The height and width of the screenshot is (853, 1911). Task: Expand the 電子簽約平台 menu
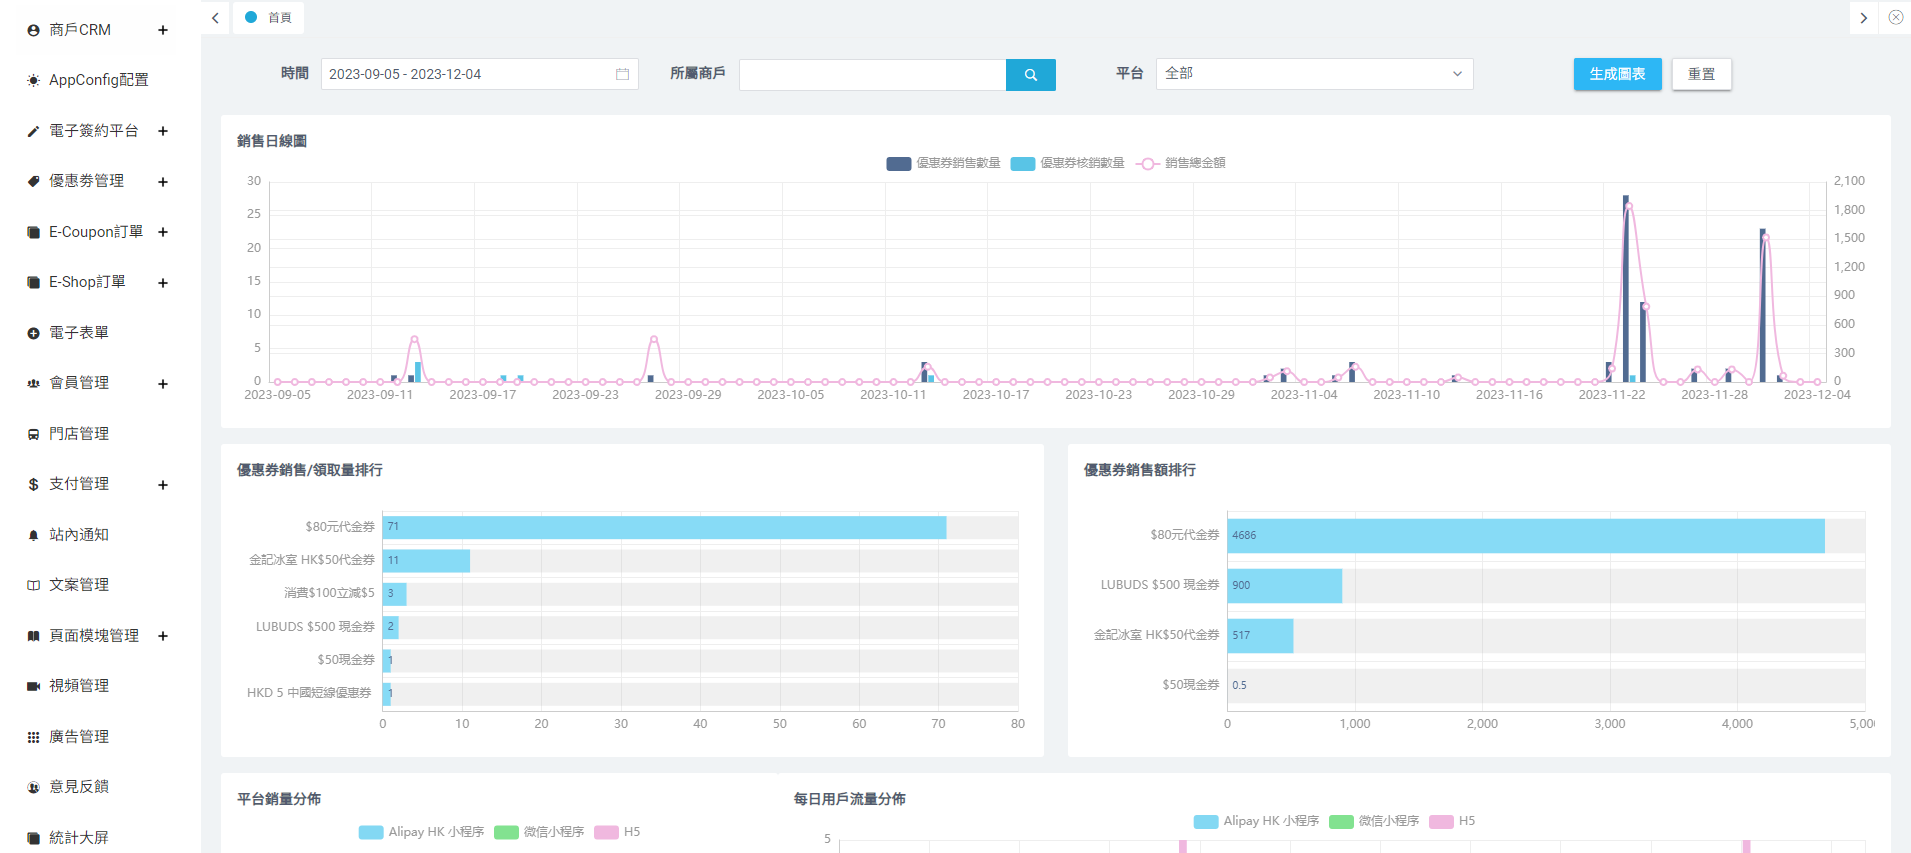point(163,131)
